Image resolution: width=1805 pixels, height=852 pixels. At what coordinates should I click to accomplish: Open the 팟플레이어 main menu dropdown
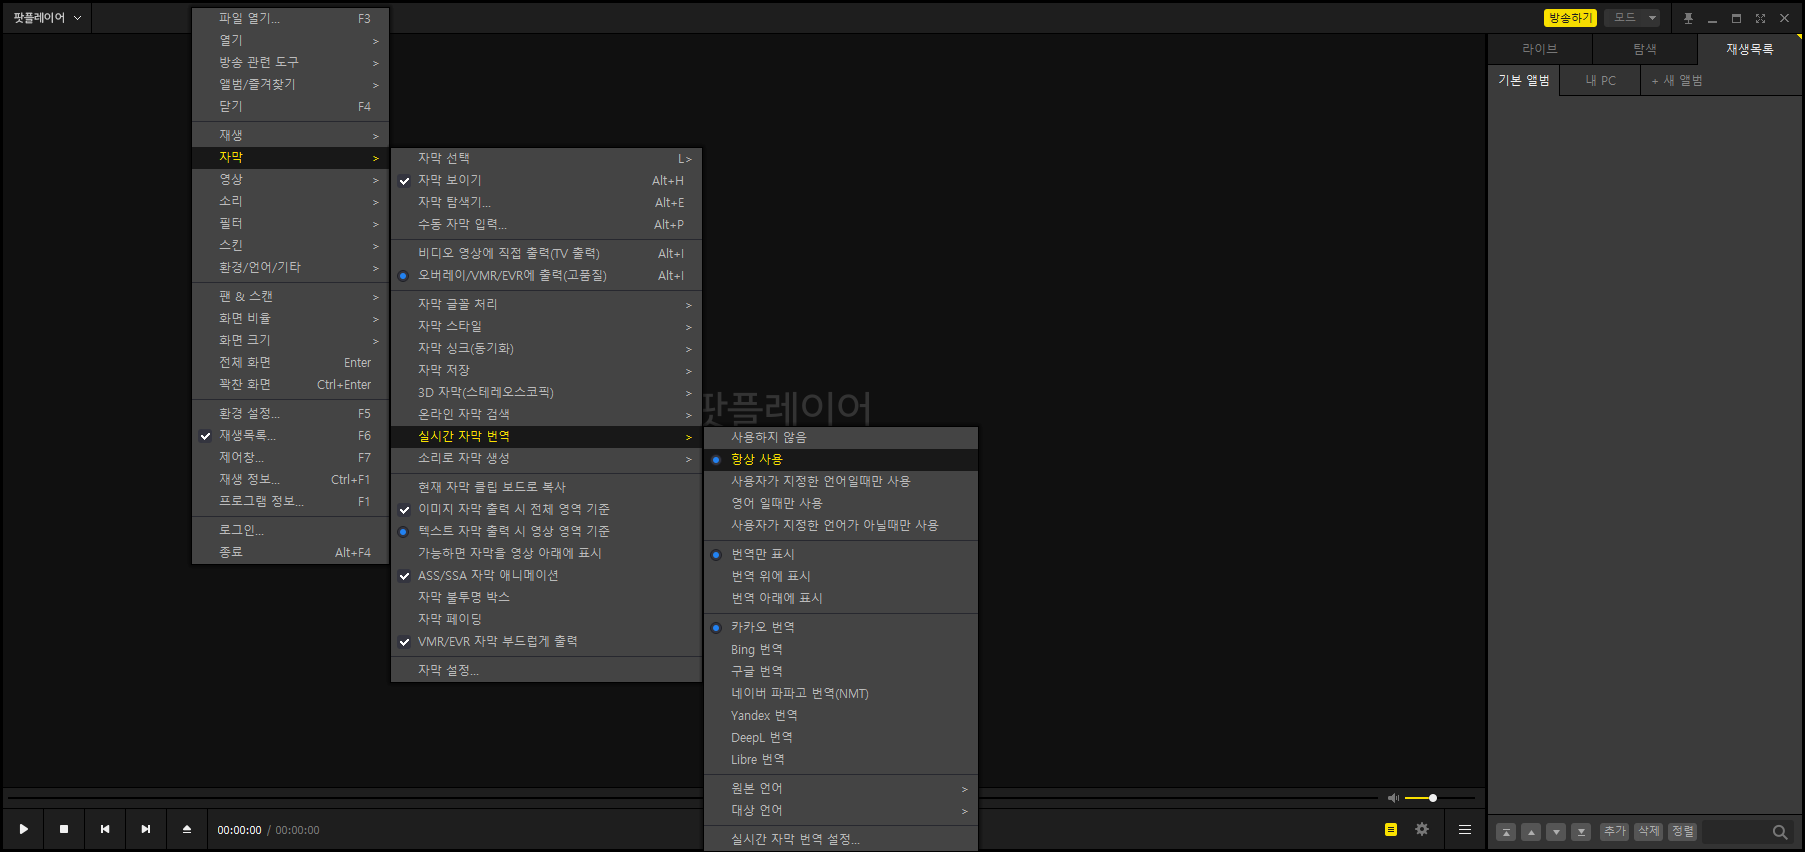point(47,18)
